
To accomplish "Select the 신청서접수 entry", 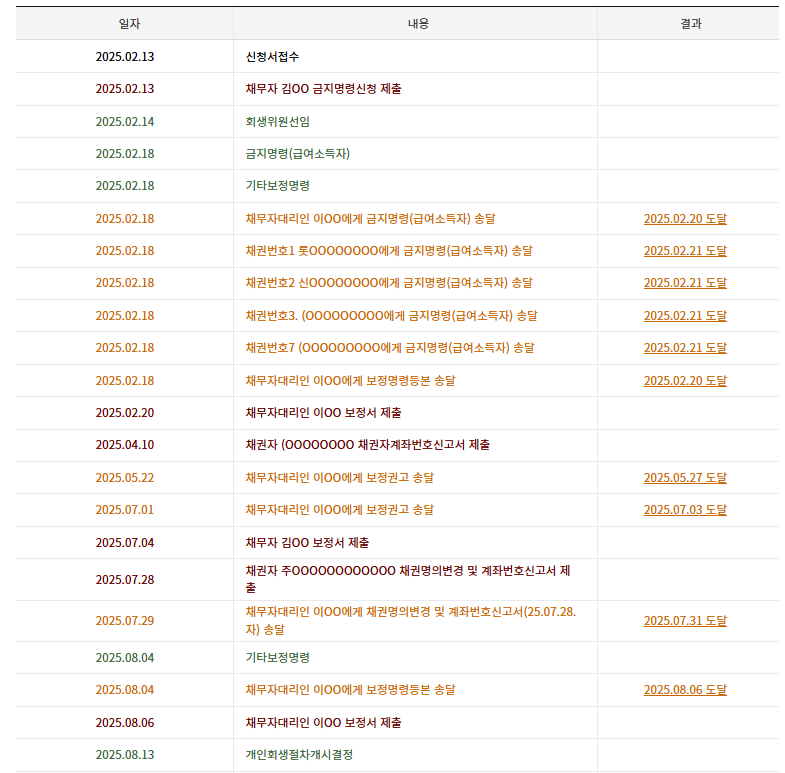I will [272, 57].
